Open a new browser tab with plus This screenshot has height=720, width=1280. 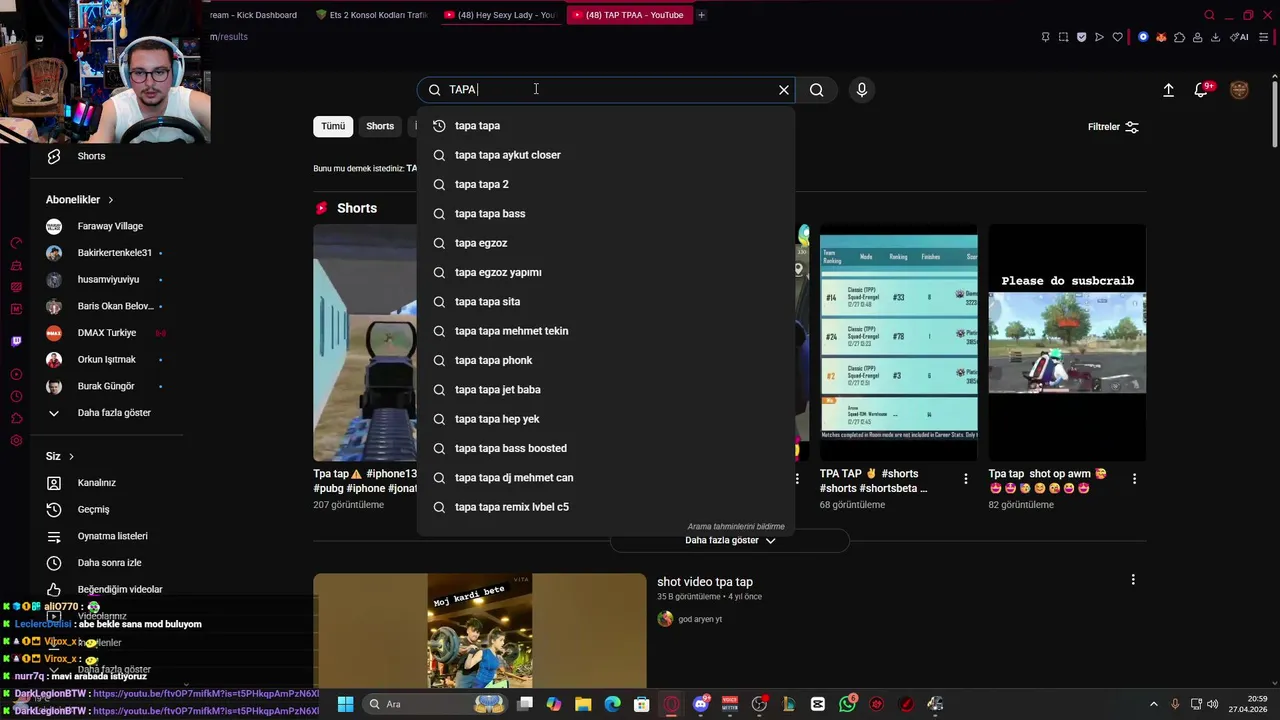coord(701,15)
